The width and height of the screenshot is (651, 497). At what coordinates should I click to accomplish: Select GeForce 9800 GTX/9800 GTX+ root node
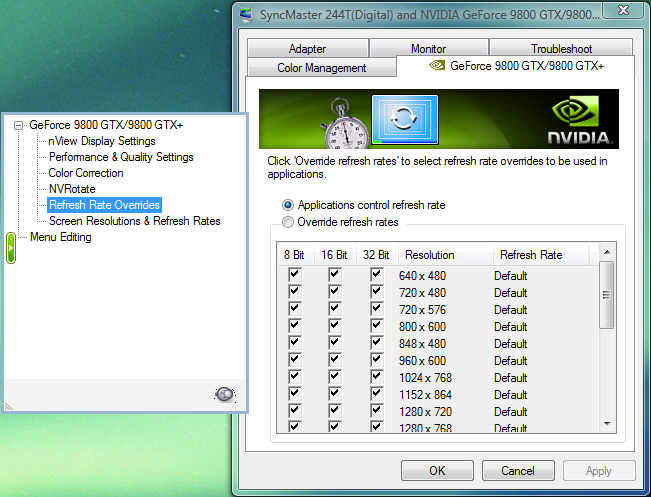(106, 125)
